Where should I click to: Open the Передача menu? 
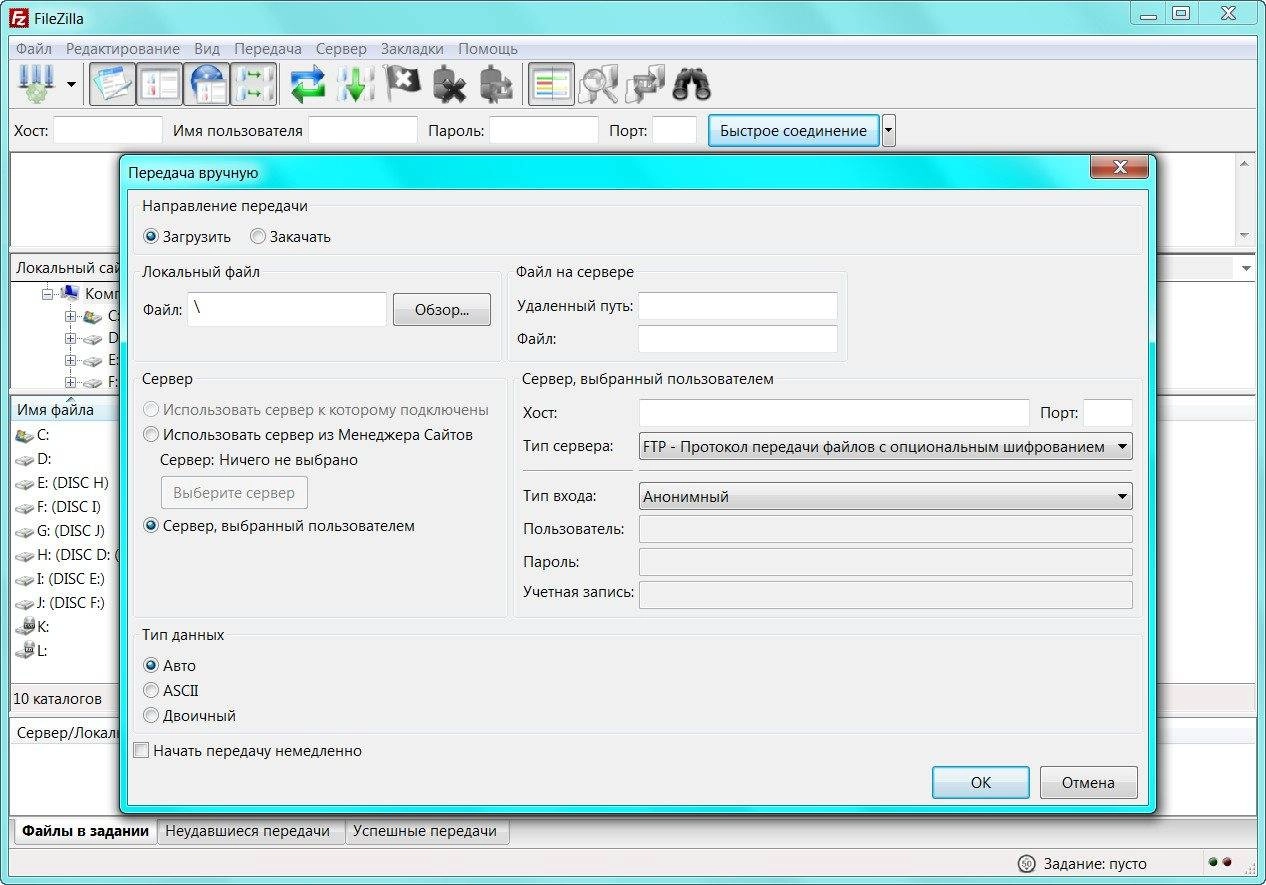(268, 48)
